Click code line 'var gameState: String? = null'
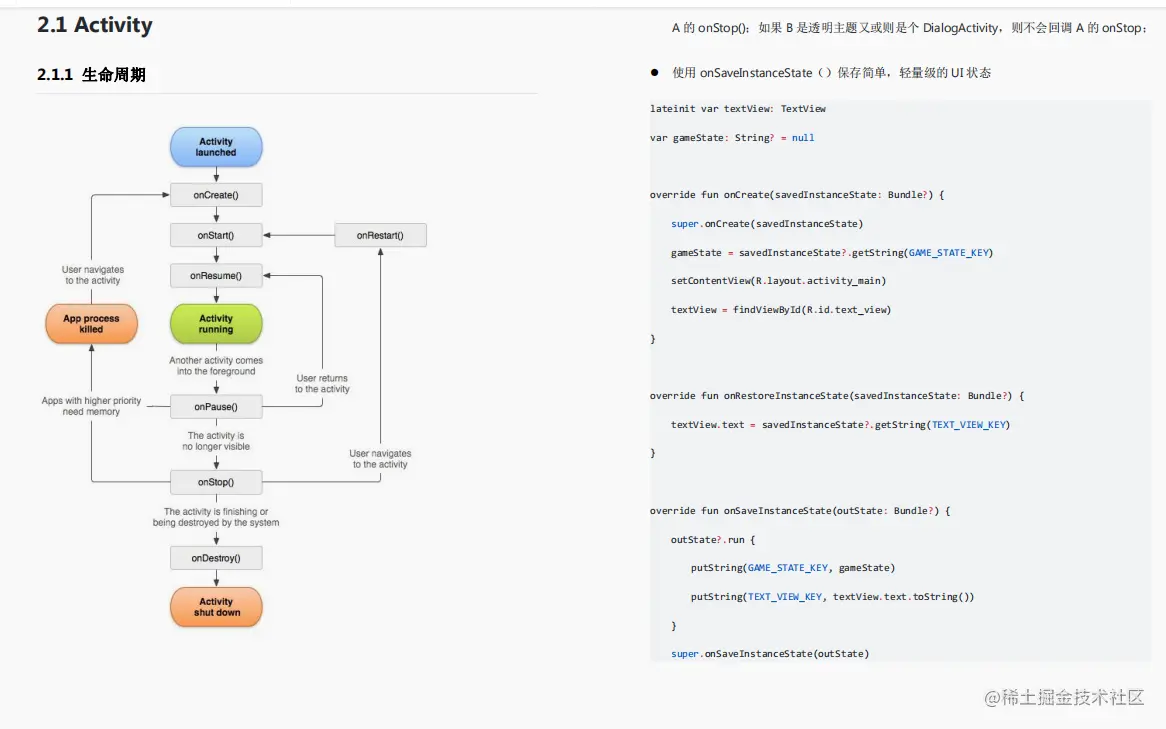 [732, 138]
